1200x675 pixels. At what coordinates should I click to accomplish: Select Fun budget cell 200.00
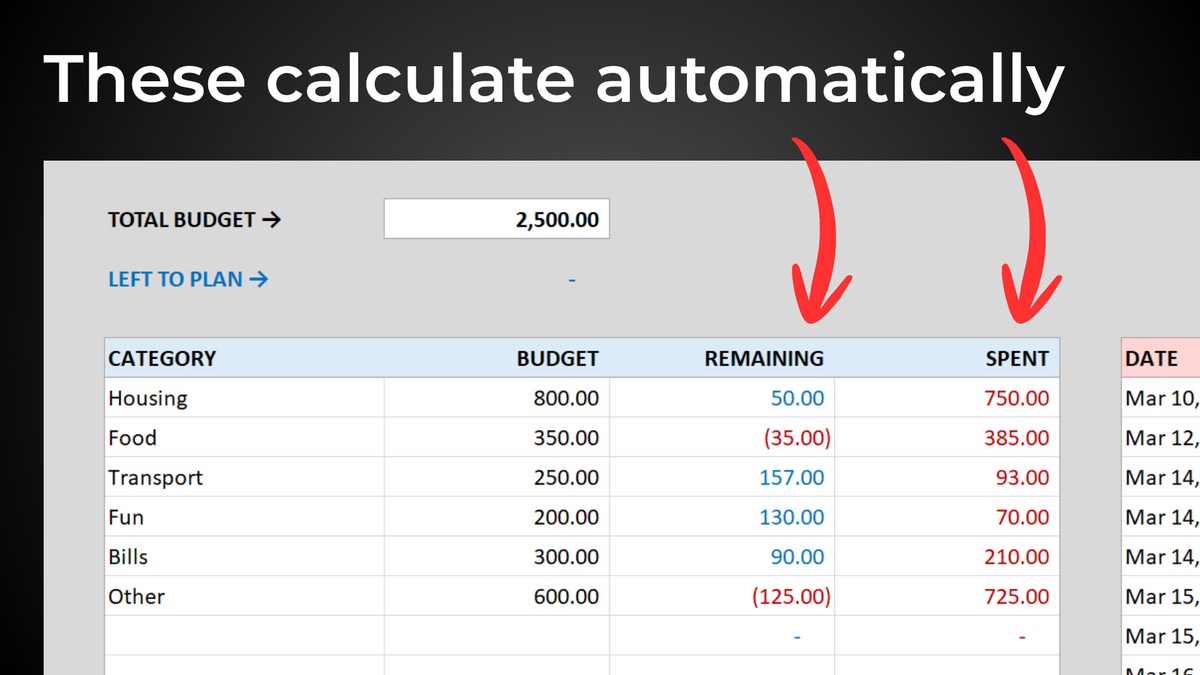(497, 517)
